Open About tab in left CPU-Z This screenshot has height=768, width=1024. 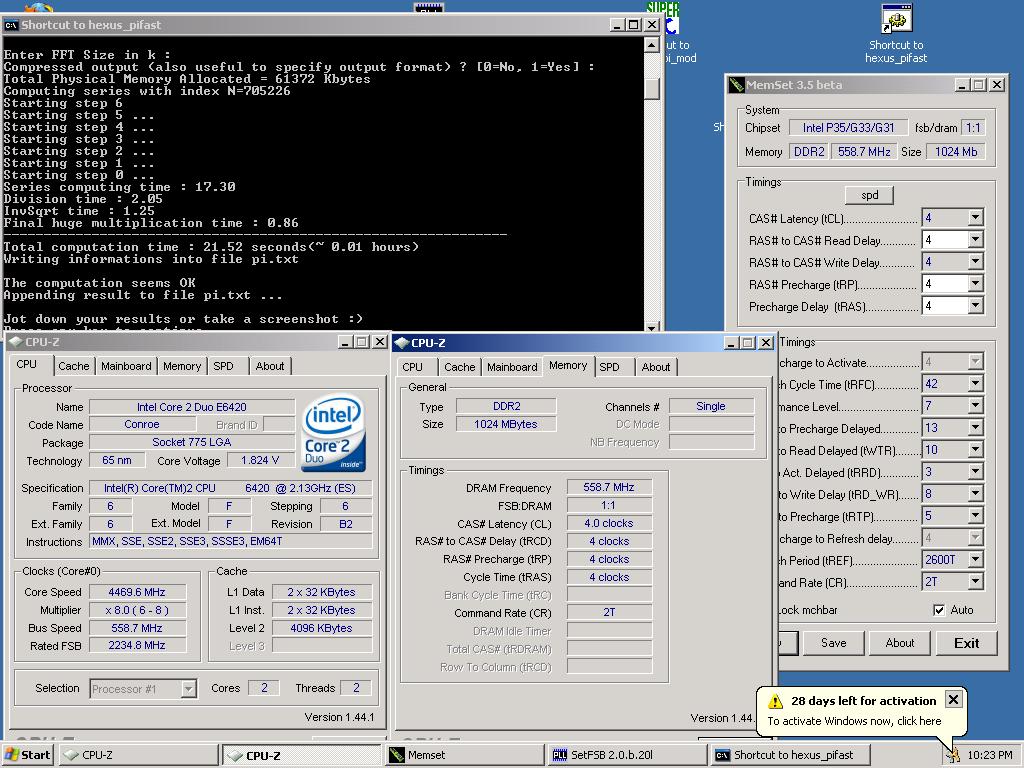click(x=270, y=366)
